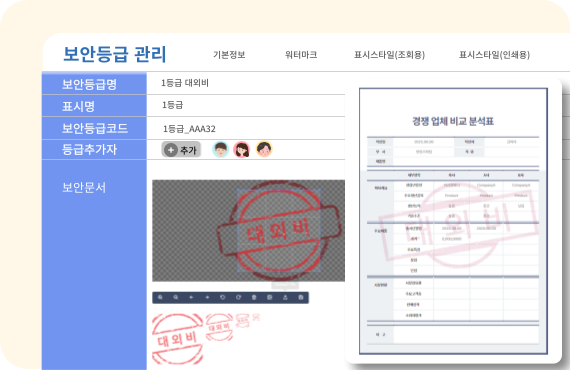The width and height of the screenshot is (570, 370).
Task: Click the zoom-in magnifier icon in image toolbar
Action: pos(160,297)
